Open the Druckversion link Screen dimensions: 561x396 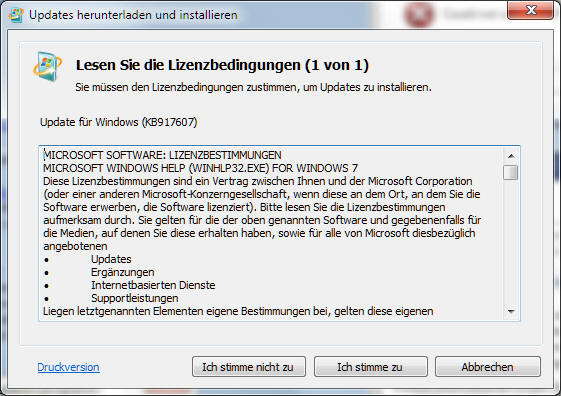click(68, 367)
